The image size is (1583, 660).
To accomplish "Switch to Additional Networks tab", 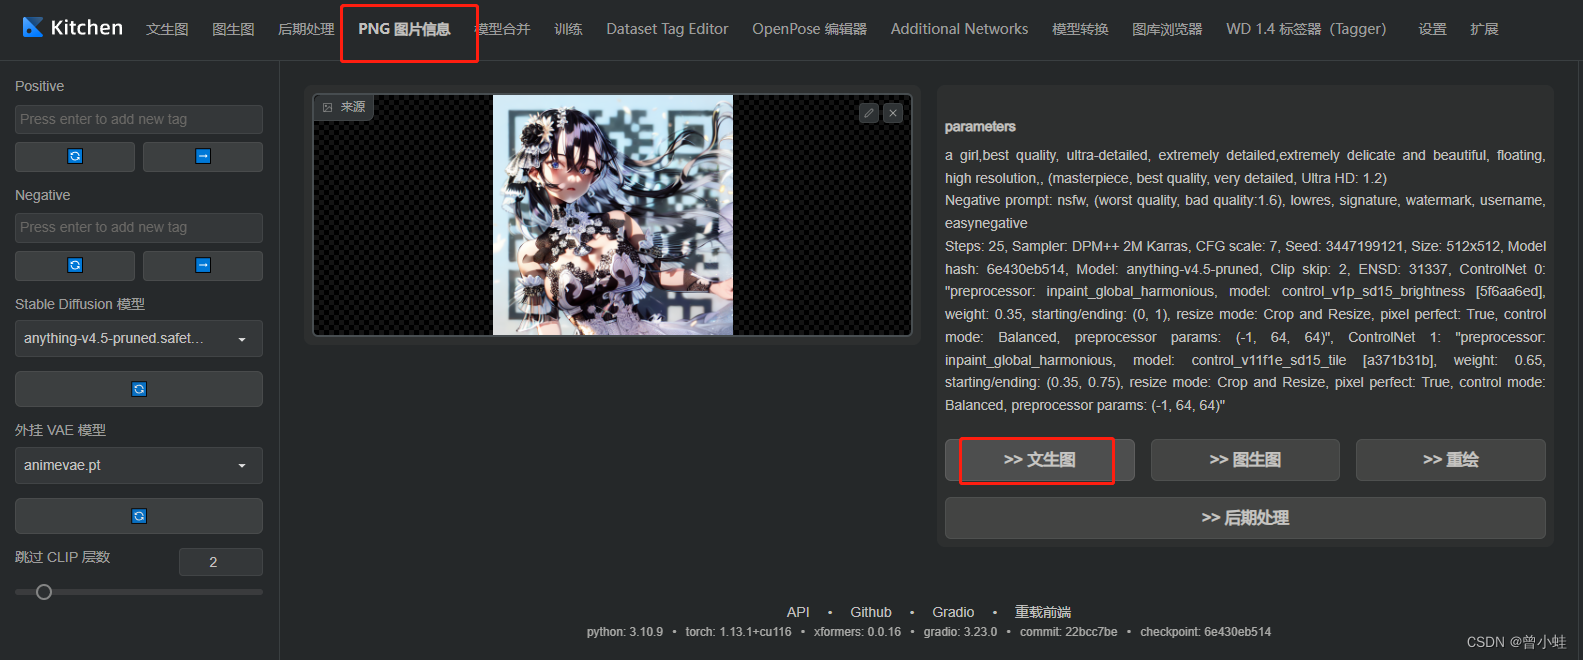I will click(x=959, y=29).
